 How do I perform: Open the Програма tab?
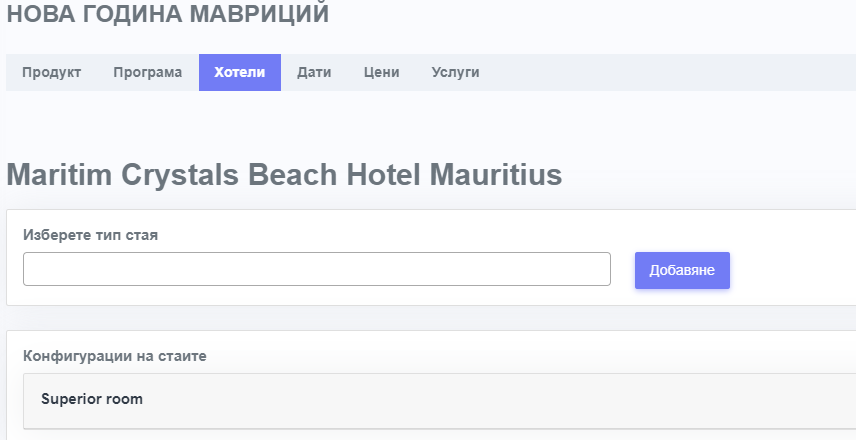coord(147,73)
